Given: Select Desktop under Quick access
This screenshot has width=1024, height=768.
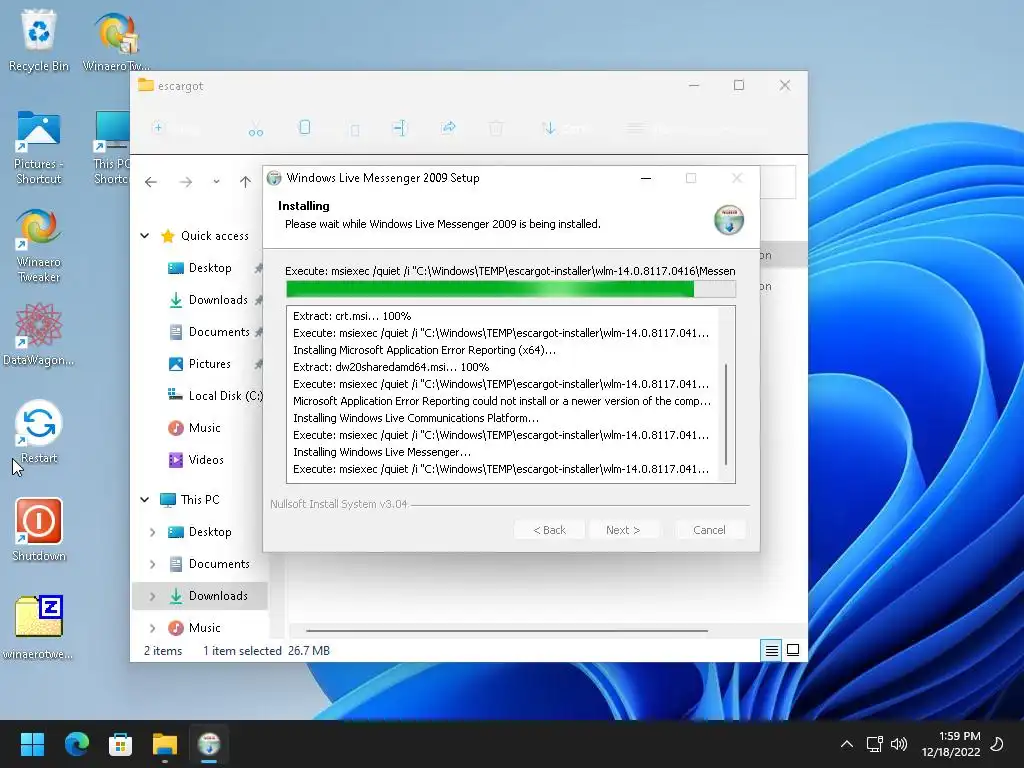Looking at the screenshot, I should click(200, 268).
